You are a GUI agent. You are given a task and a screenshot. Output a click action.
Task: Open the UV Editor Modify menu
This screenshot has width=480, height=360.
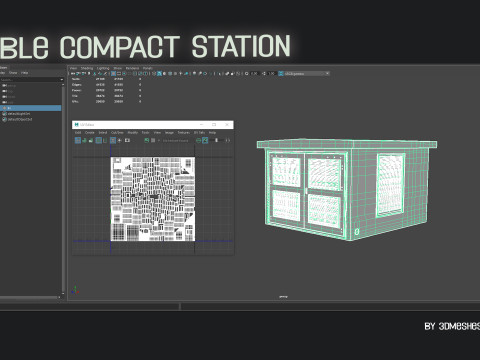tap(133, 132)
